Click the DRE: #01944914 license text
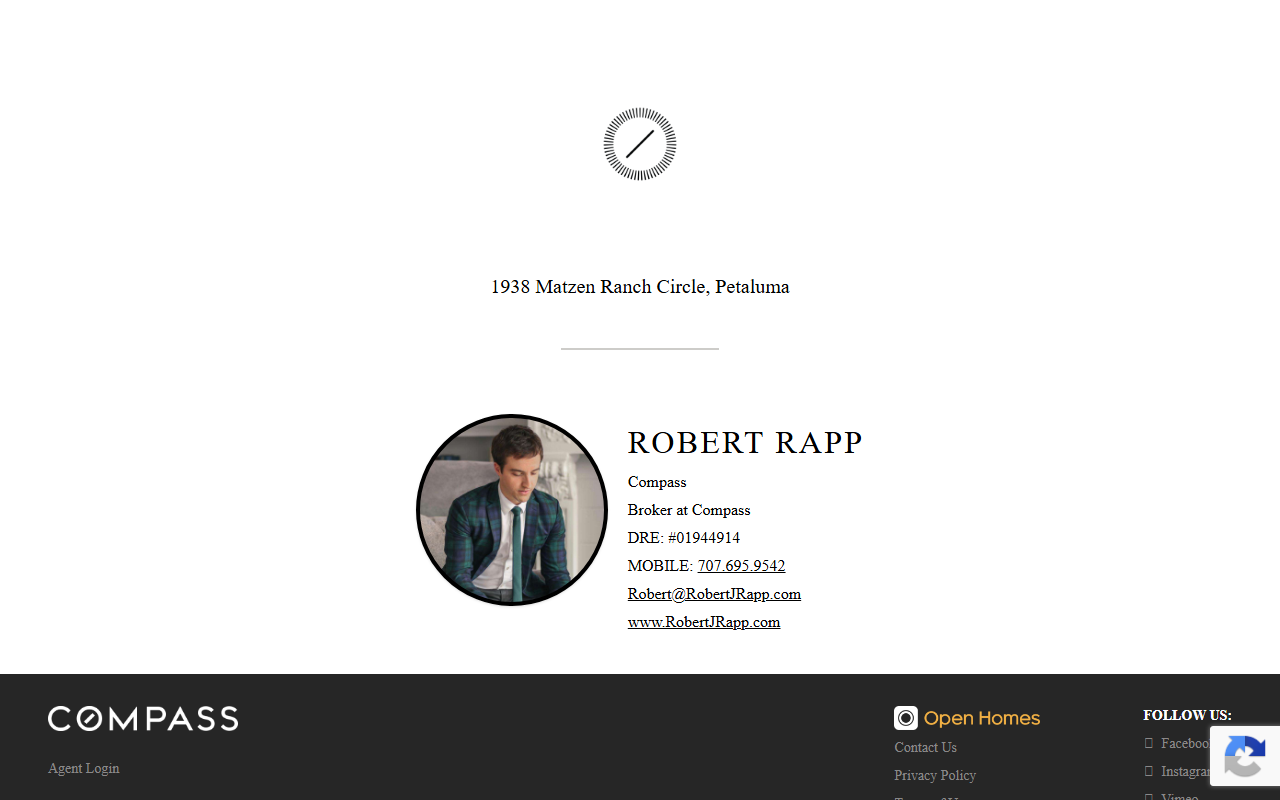Screen dimensions: 1280x800 point(684,538)
